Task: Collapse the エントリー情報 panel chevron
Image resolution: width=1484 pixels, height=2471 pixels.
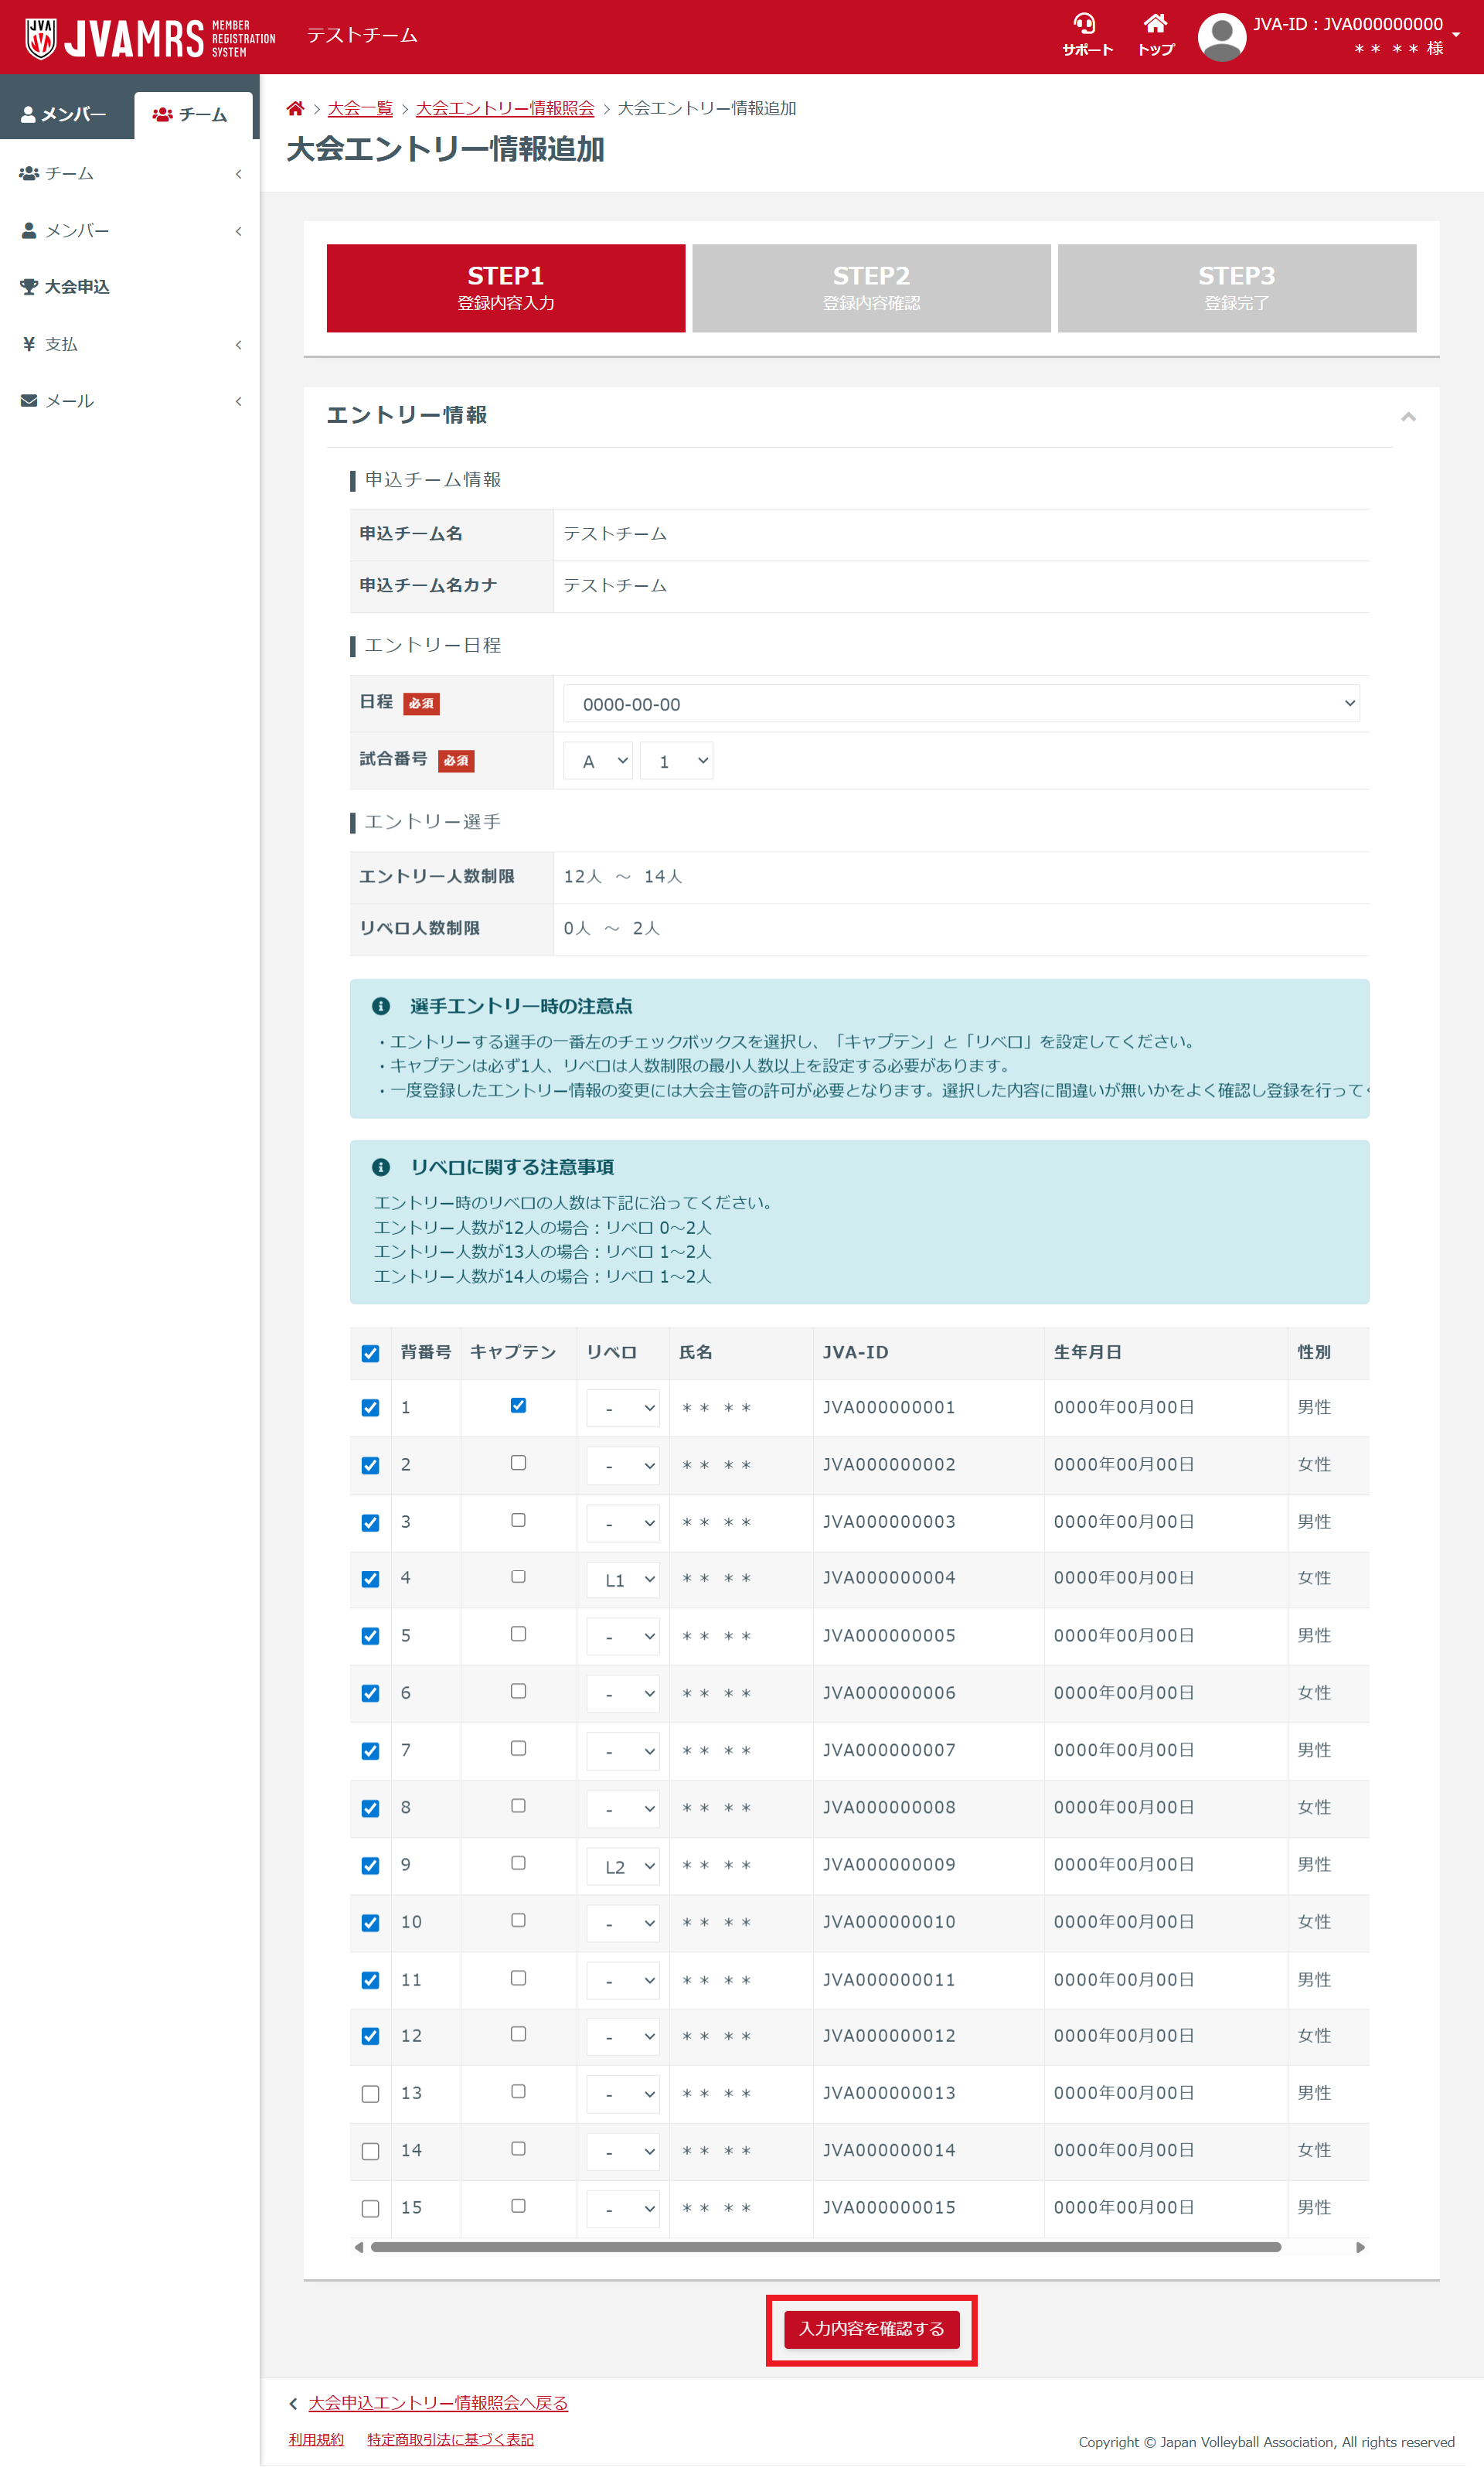Action: coord(1408,416)
